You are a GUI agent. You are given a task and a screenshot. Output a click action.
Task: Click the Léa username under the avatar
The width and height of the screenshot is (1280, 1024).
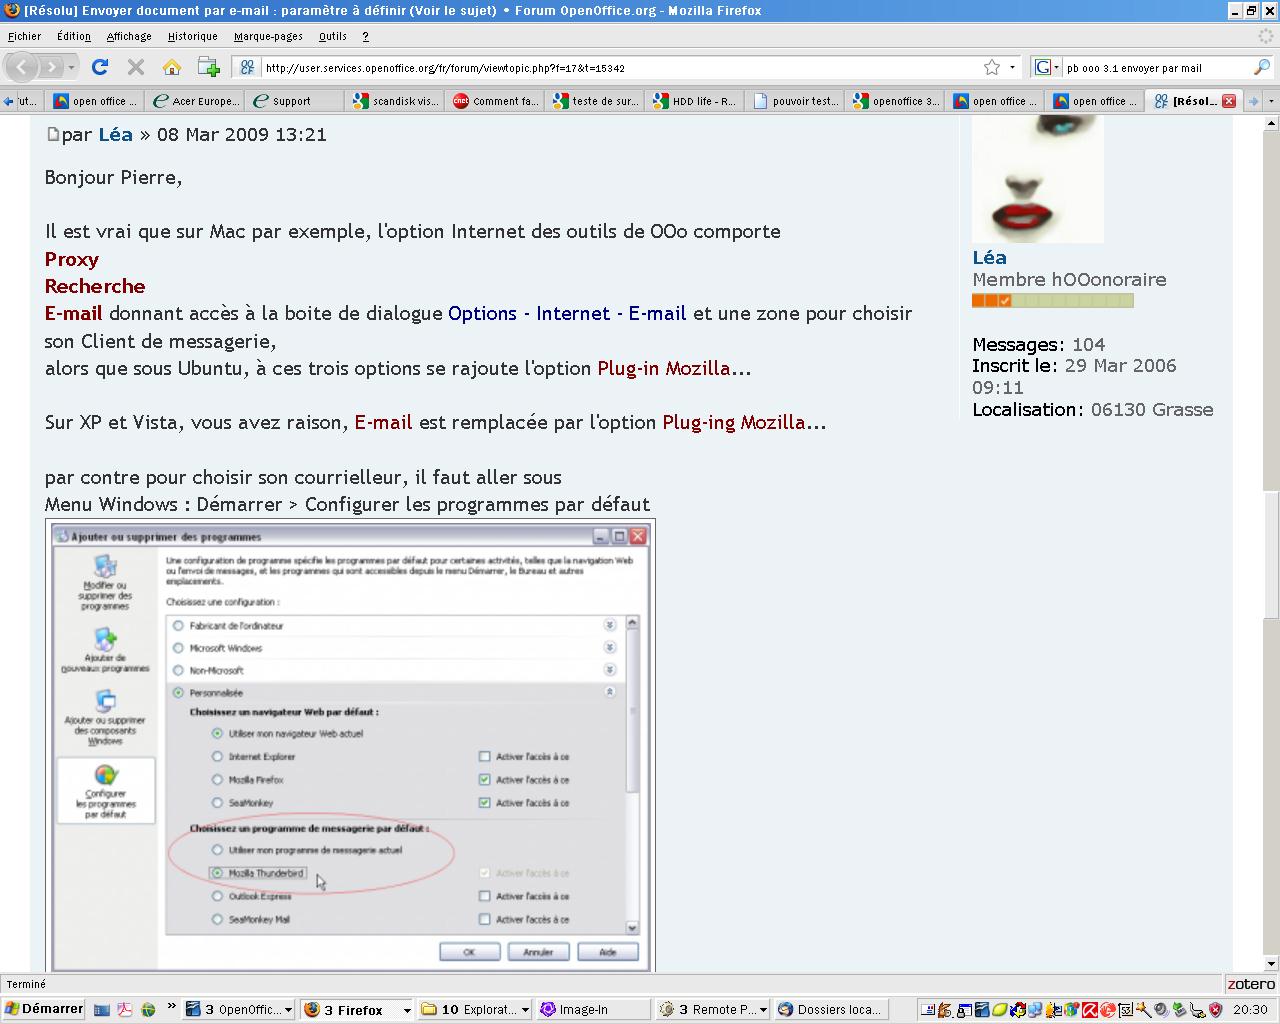point(989,258)
